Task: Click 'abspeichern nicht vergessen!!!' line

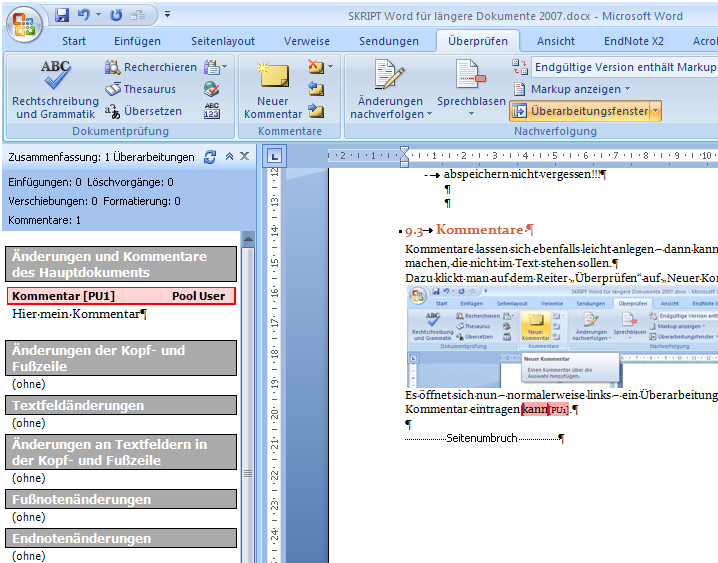Action: [x=525, y=174]
